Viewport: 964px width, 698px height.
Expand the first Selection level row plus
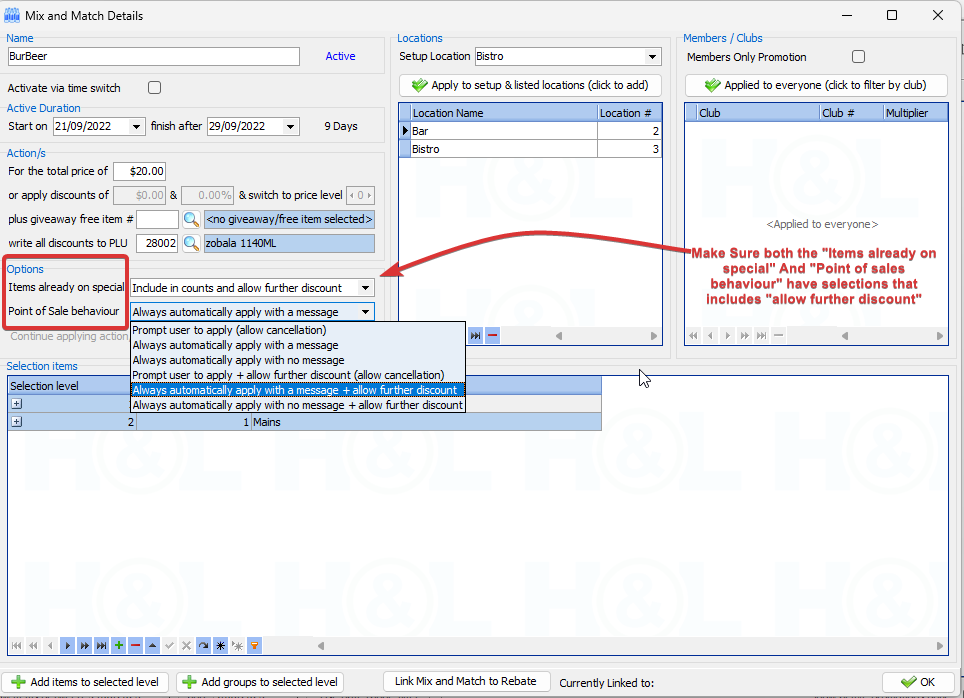click(x=17, y=404)
